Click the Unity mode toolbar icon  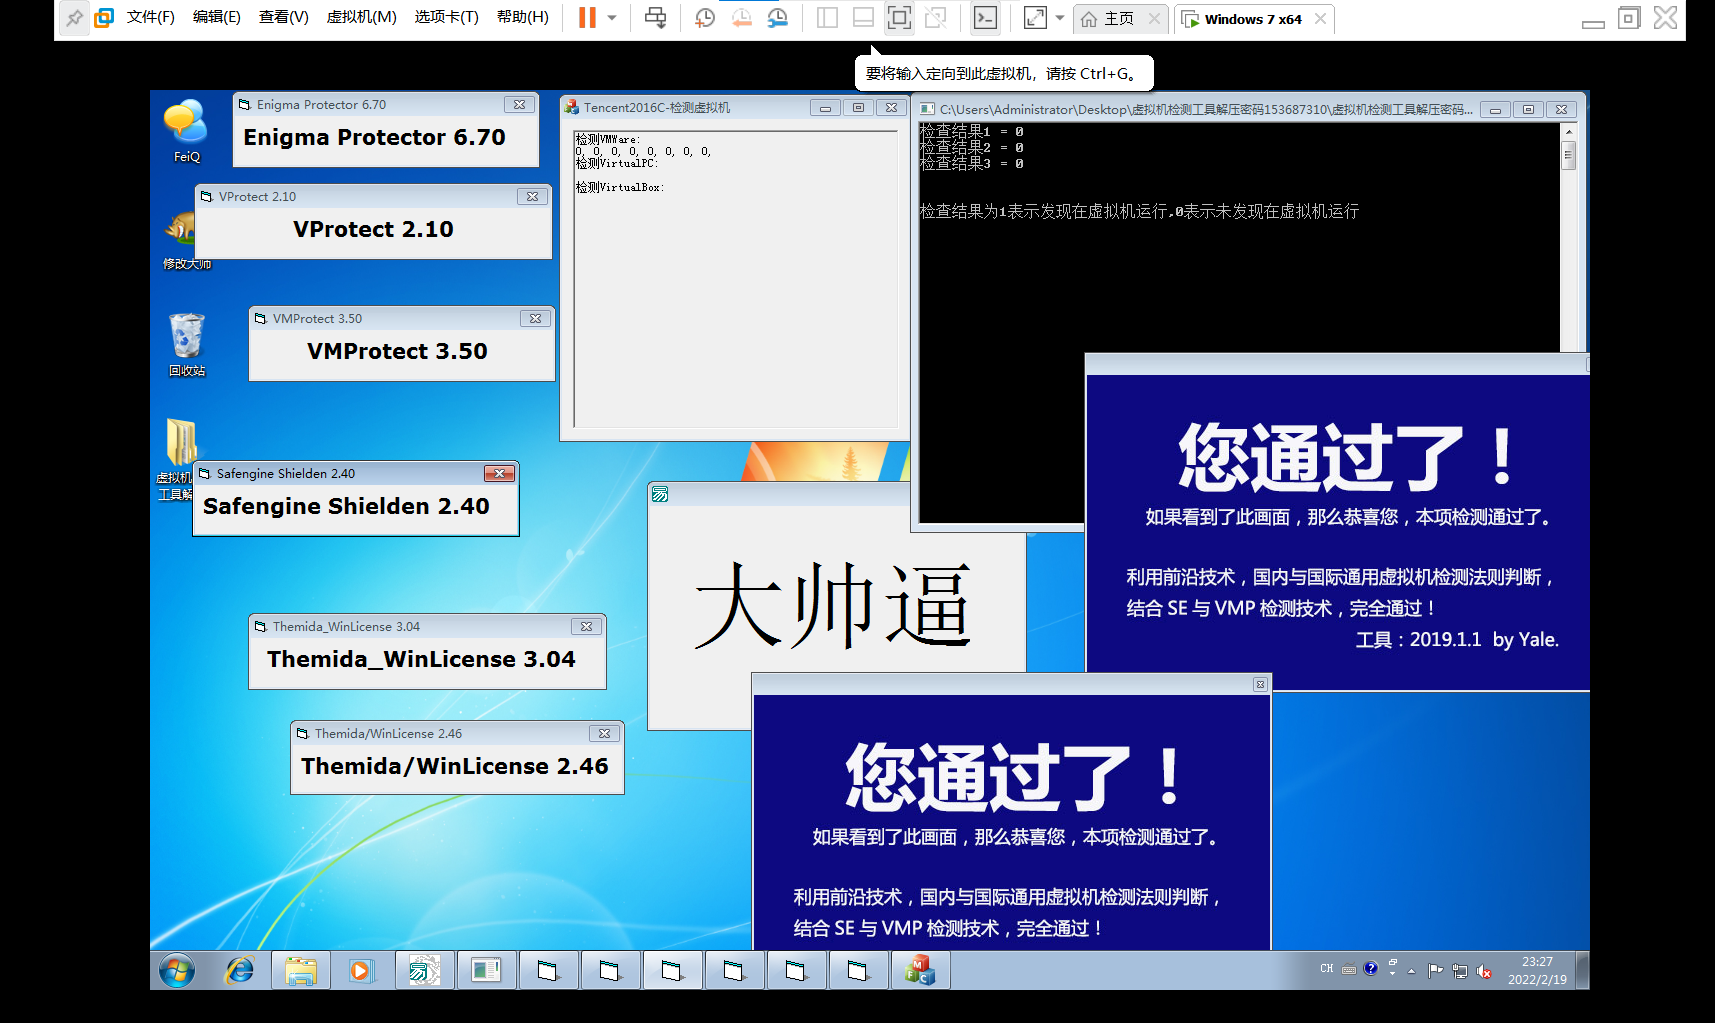(936, 18)
